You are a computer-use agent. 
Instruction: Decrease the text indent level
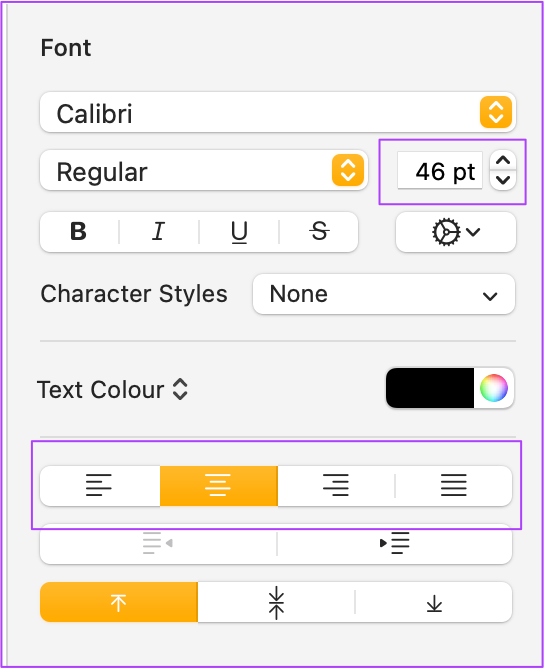pyautogui.click(x=158, y=543)
